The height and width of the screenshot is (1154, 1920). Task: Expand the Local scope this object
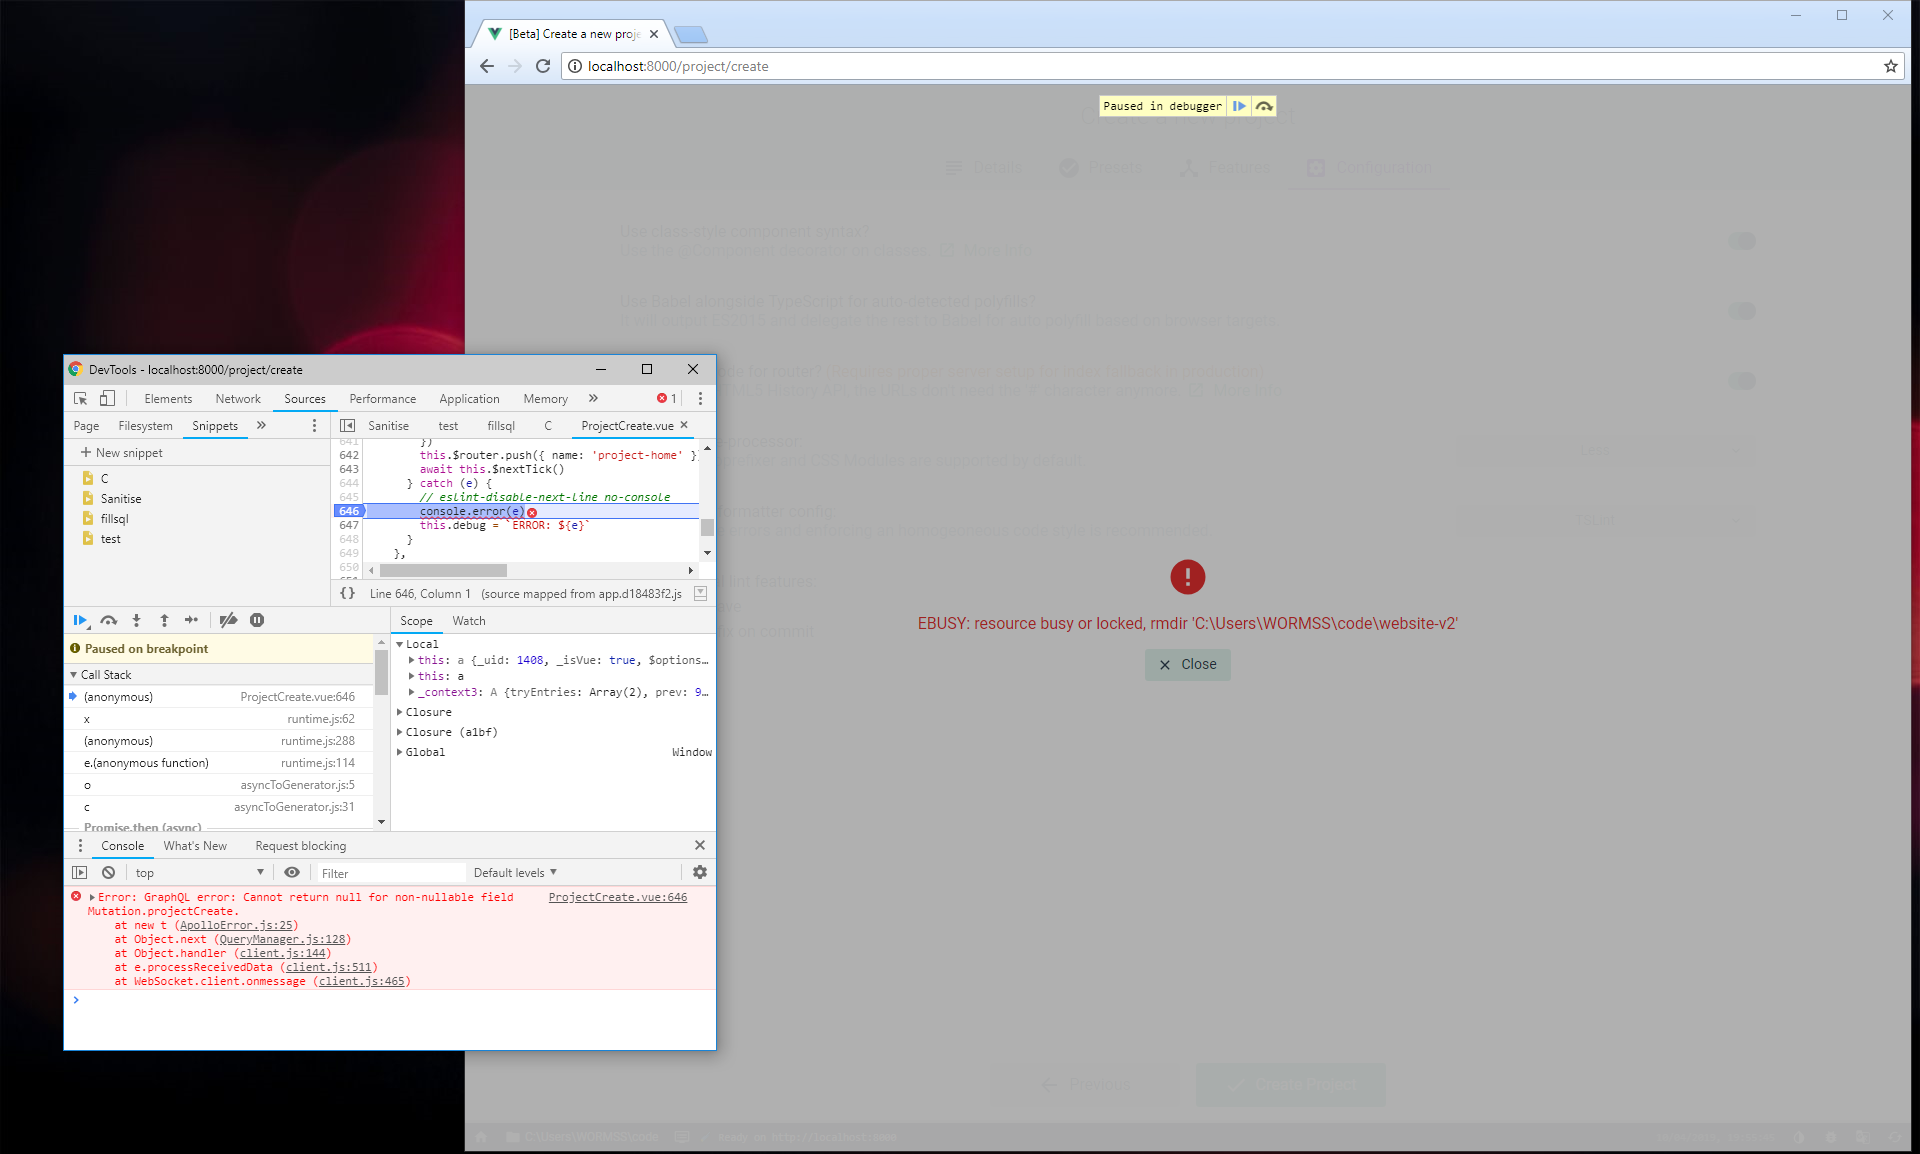tap(413, 660)
